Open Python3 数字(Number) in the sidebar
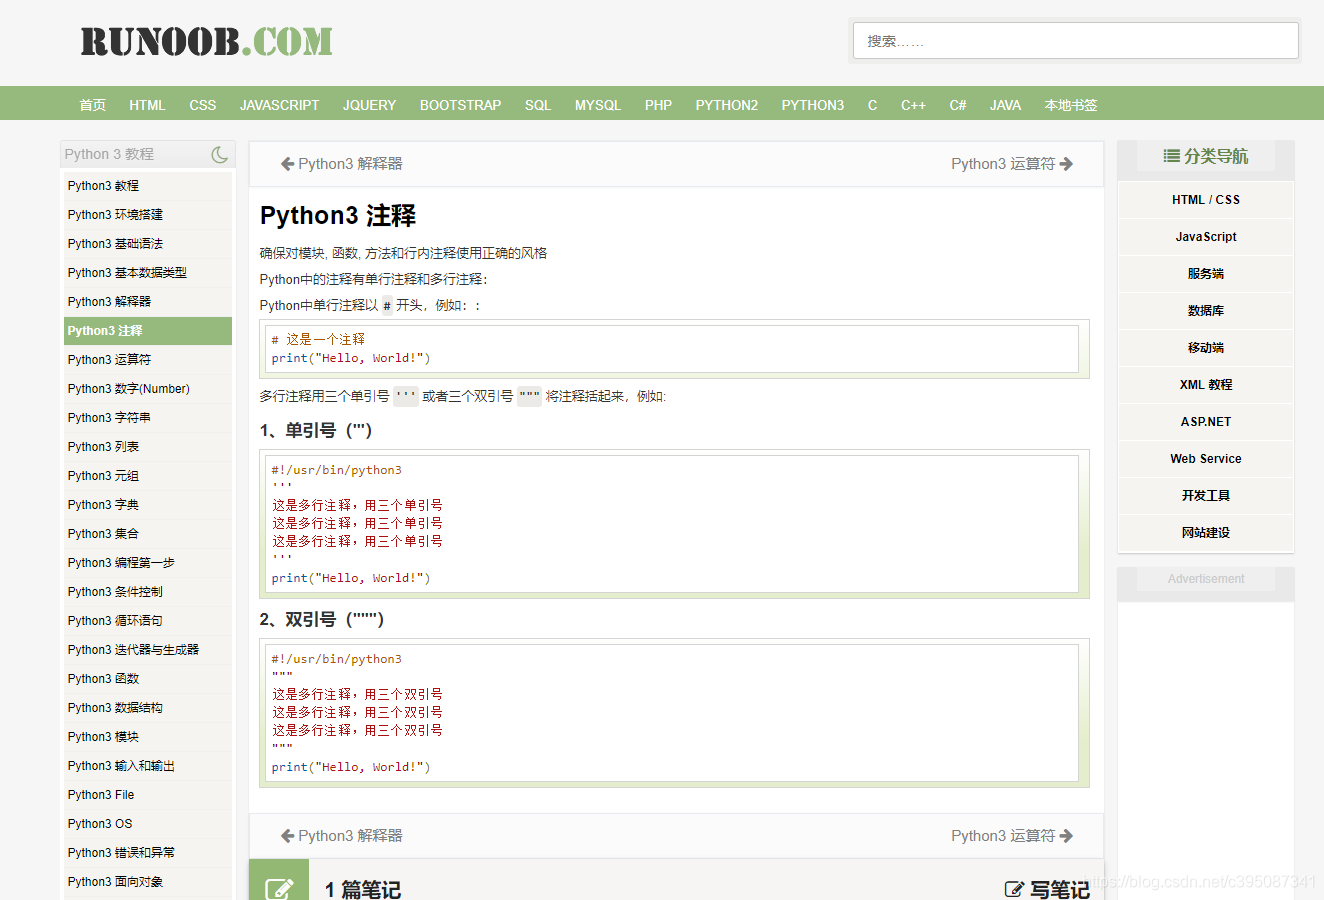 148,389
